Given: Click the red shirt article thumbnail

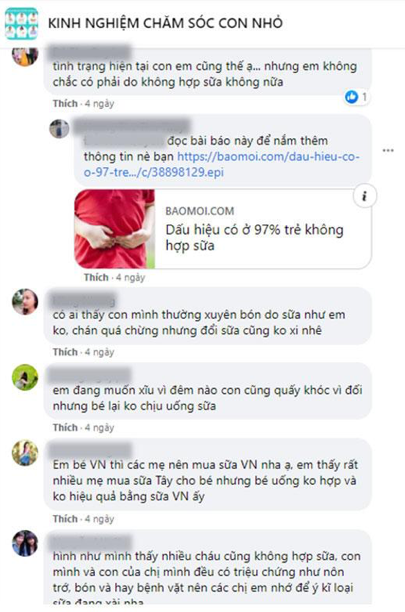Looking at the screenshot, I should (x=115, y=229).
